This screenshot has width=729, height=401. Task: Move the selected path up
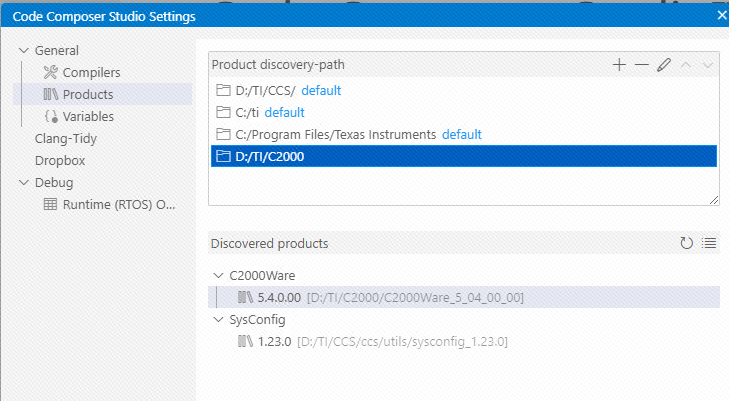coord(686,65)
